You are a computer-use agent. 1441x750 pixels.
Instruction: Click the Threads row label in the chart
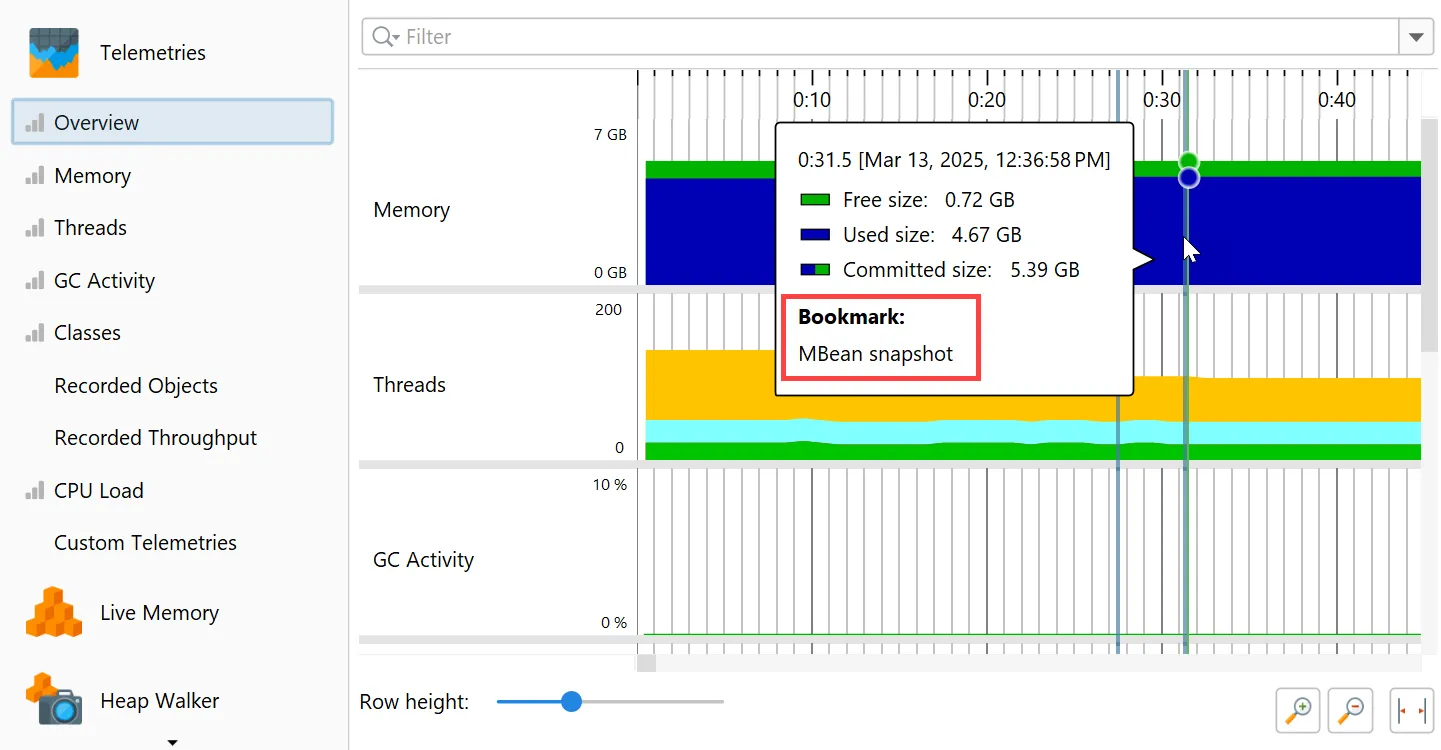[x=409, y=385]
